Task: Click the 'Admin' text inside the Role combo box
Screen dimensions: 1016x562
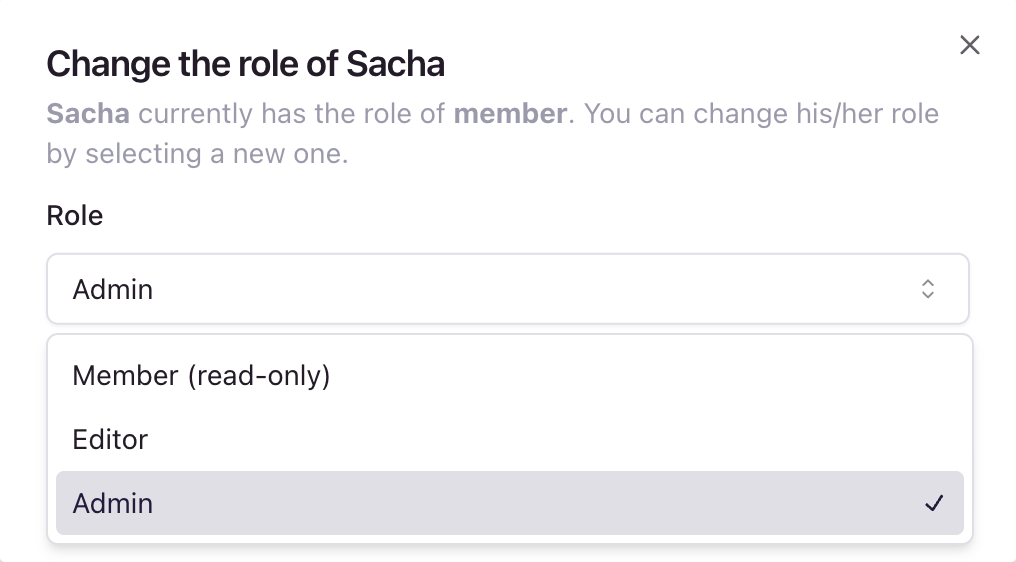Action: [x=113, y=290]
